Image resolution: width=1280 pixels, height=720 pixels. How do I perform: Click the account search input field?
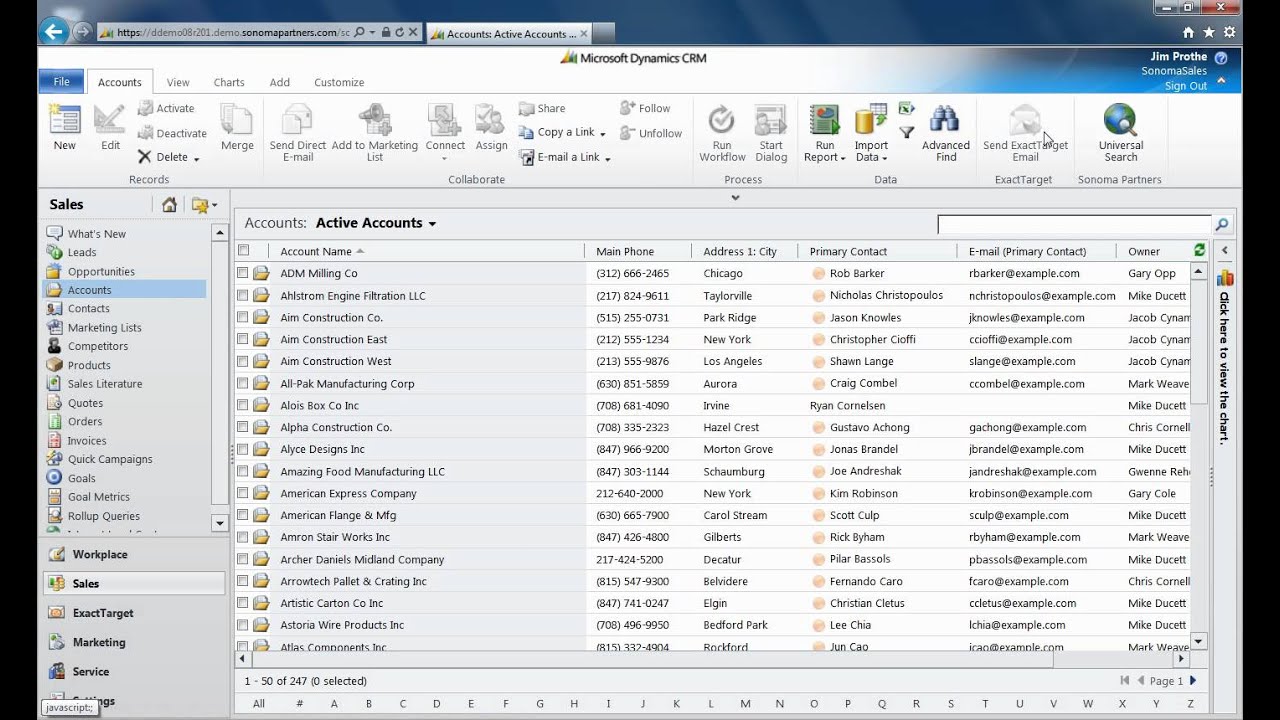pos(1074,225)
